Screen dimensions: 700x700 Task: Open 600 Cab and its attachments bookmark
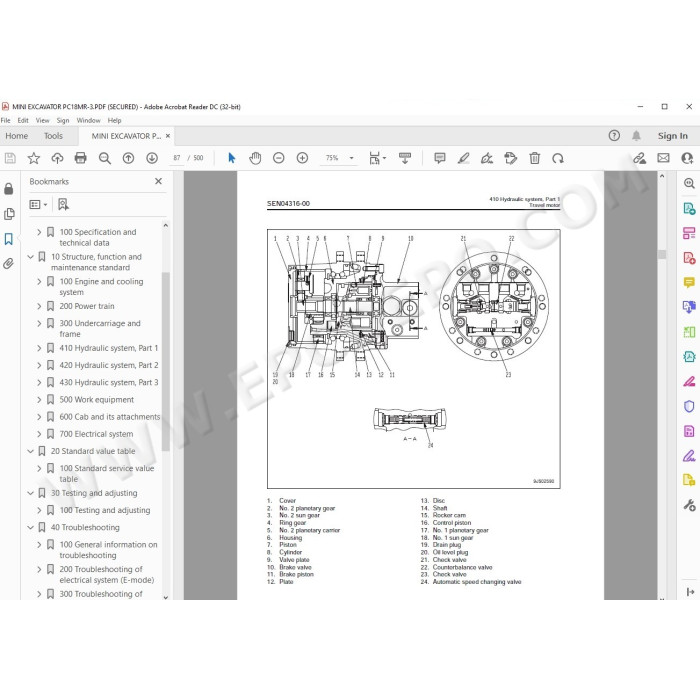pos(110,417)
